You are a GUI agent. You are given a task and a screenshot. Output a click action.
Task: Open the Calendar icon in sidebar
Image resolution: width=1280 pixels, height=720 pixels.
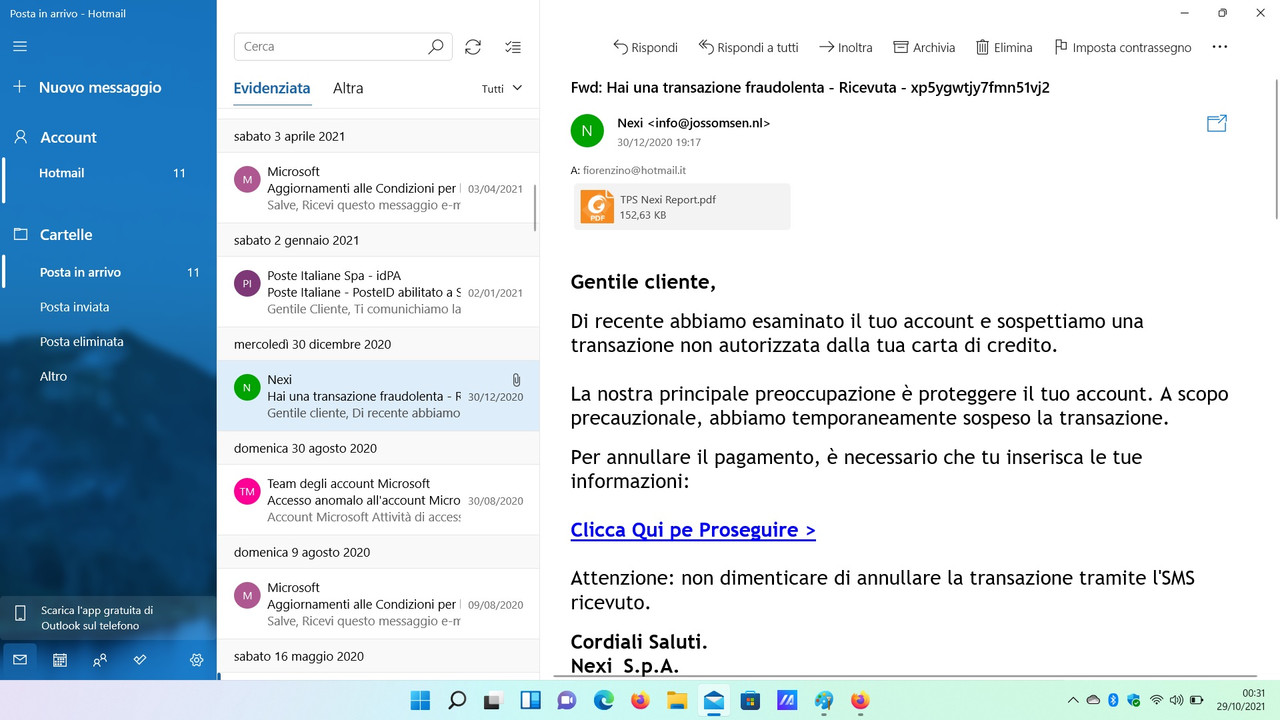point(60,660)
